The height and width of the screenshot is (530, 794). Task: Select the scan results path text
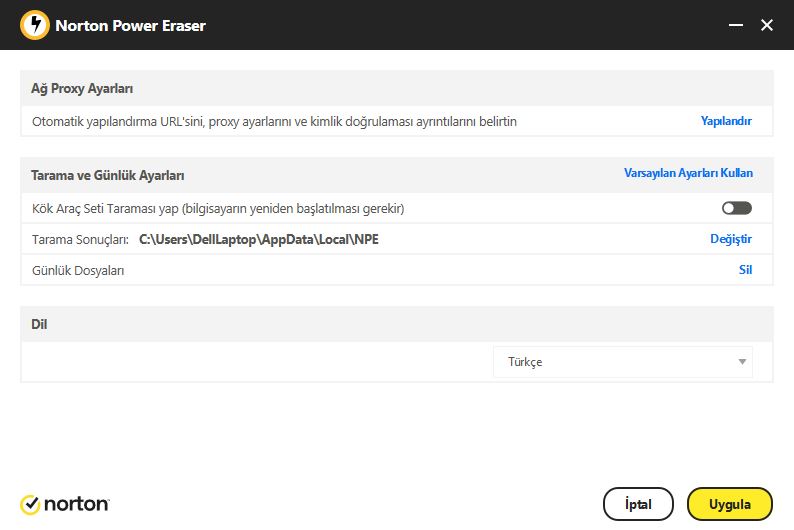[259, 239]
